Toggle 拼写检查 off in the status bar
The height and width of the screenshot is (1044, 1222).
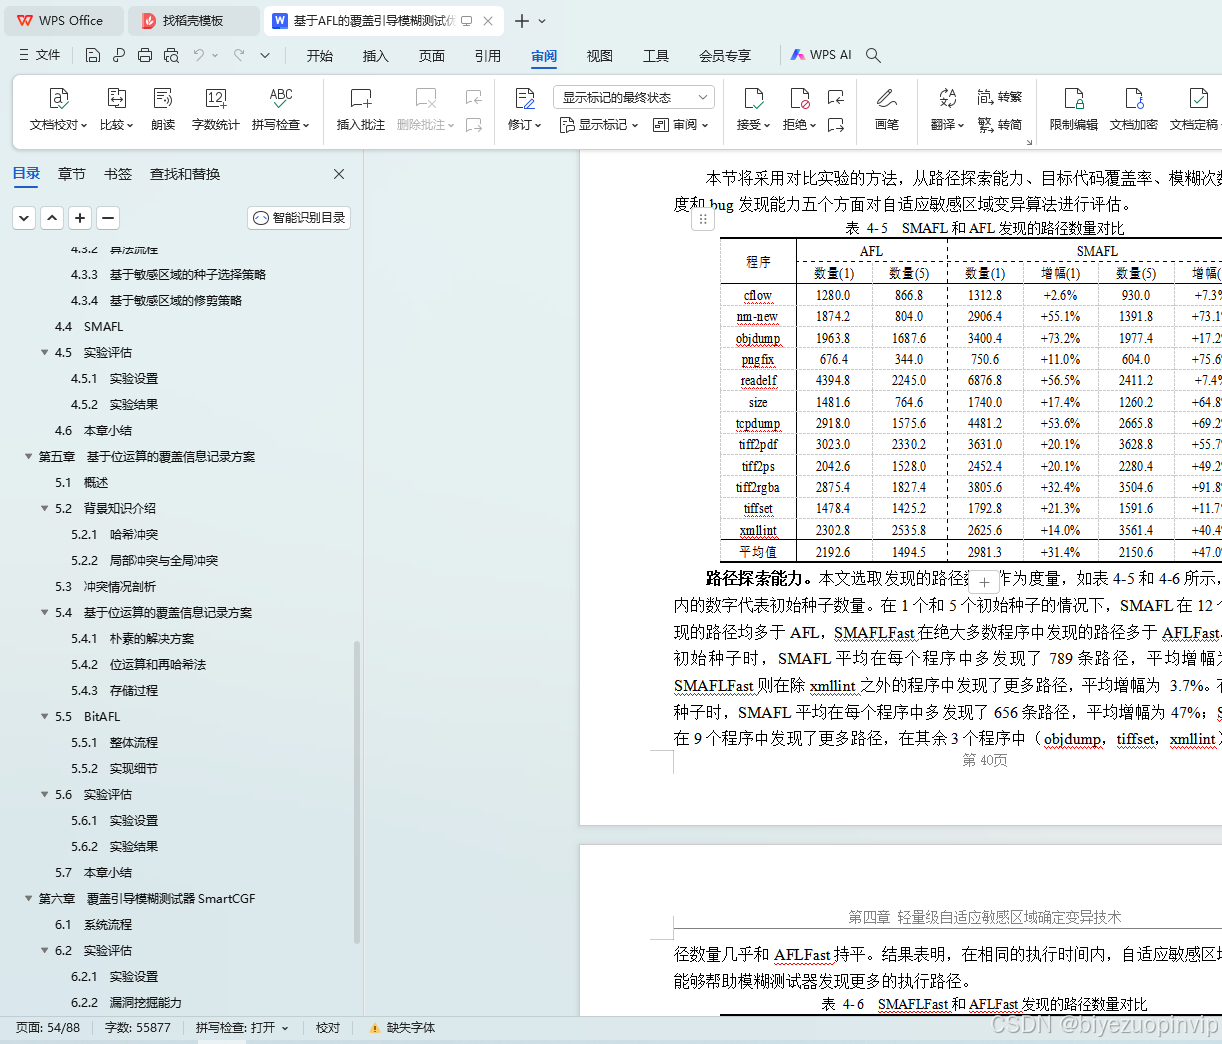point(239,1027)
